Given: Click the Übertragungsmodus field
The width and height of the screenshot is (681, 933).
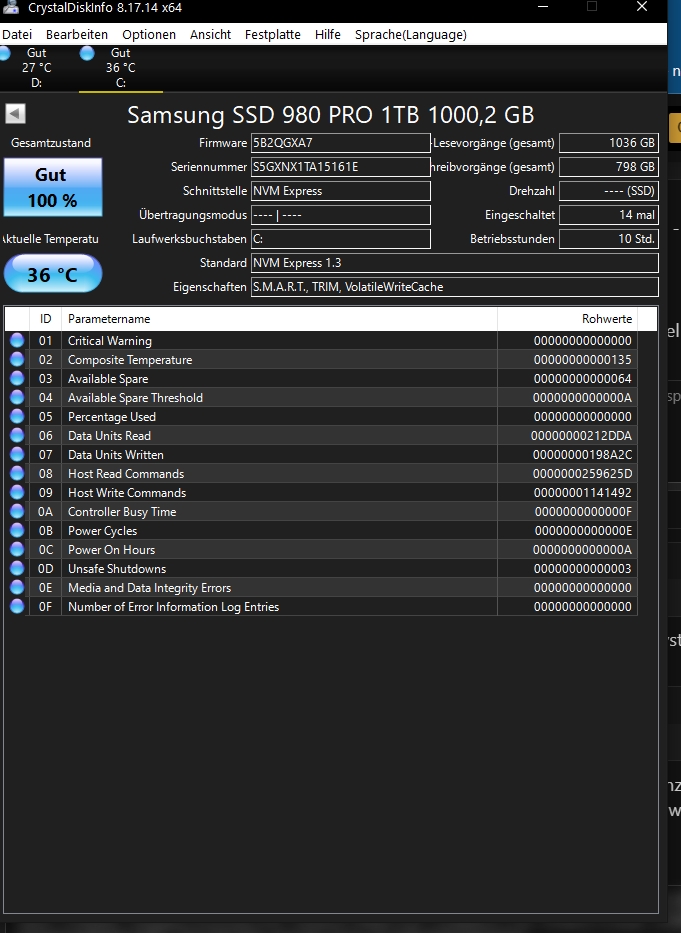Looking at the screenshot, I should coord(340,215).
